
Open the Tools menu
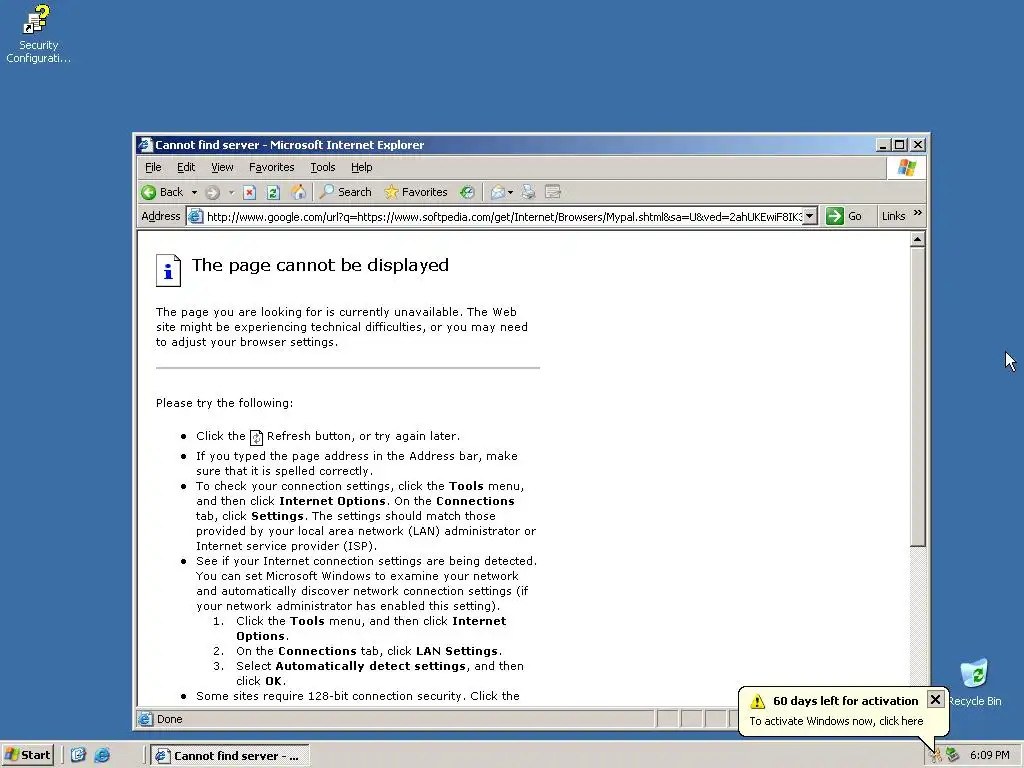(323, 167)
